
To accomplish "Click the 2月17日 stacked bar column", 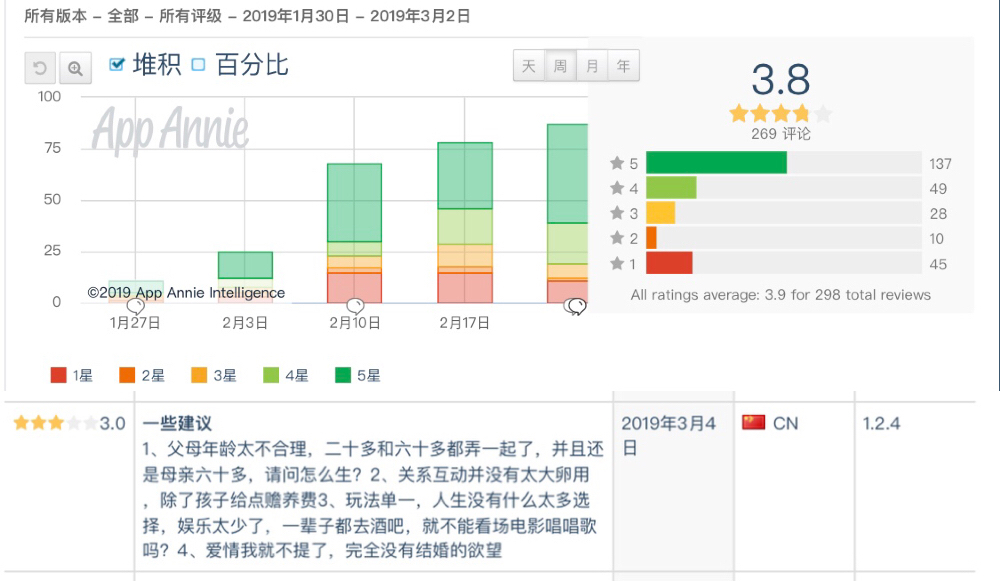I will tap(465, 223).
